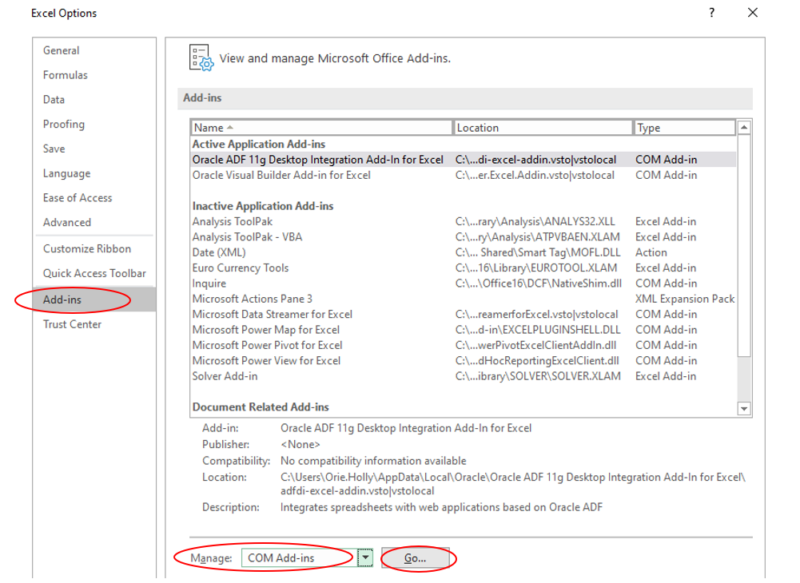Select the Trust Center category
This screenshot has height=583, width=800.
point(72,324)
